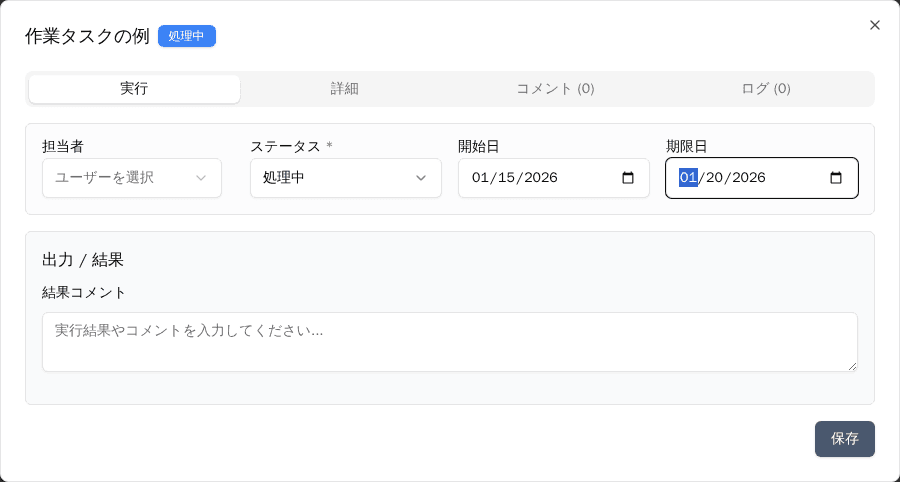Click the 開始日 date value 01/15/2026
900x482 pixels.
pos(515,178)
